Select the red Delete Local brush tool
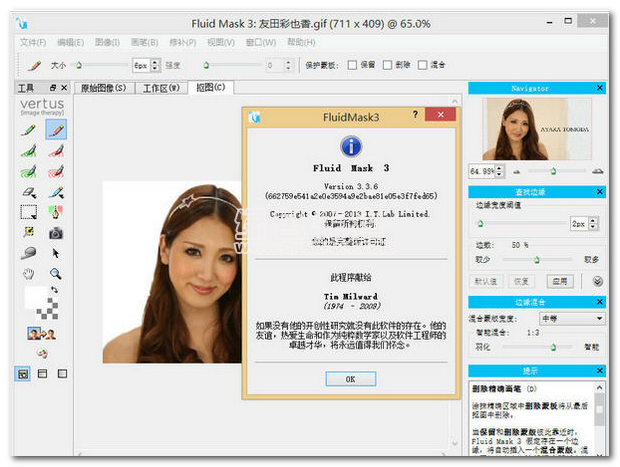This screenshot has height=467, width=620. [56, 151]
